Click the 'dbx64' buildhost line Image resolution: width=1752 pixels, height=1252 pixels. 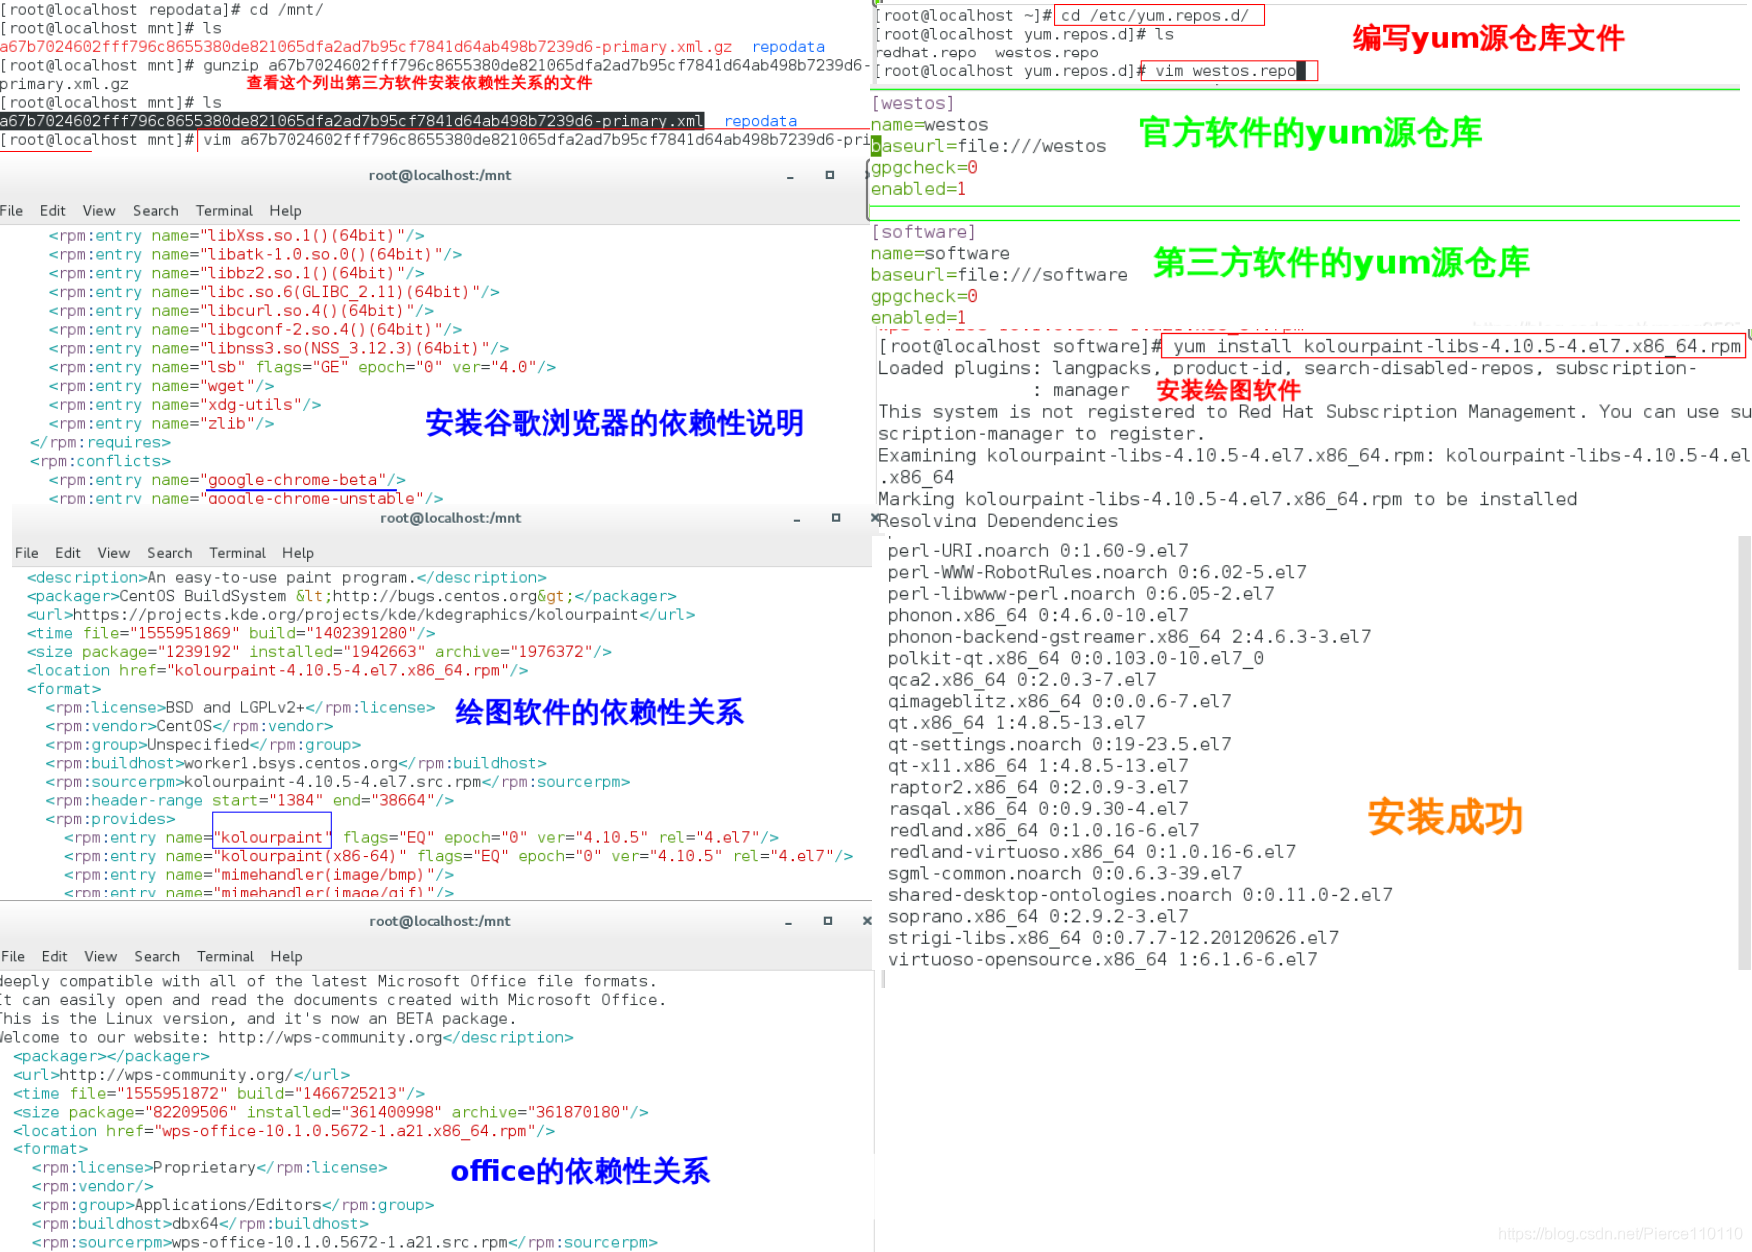(x=200, y=1224)
